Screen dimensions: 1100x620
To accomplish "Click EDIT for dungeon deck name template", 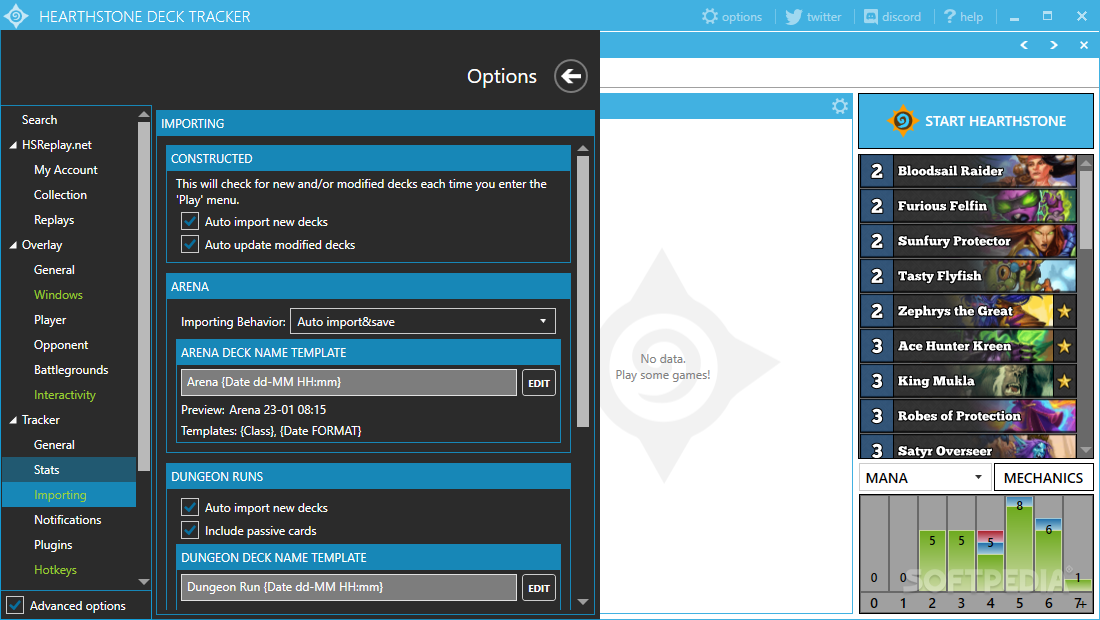I will coord(539,588).
